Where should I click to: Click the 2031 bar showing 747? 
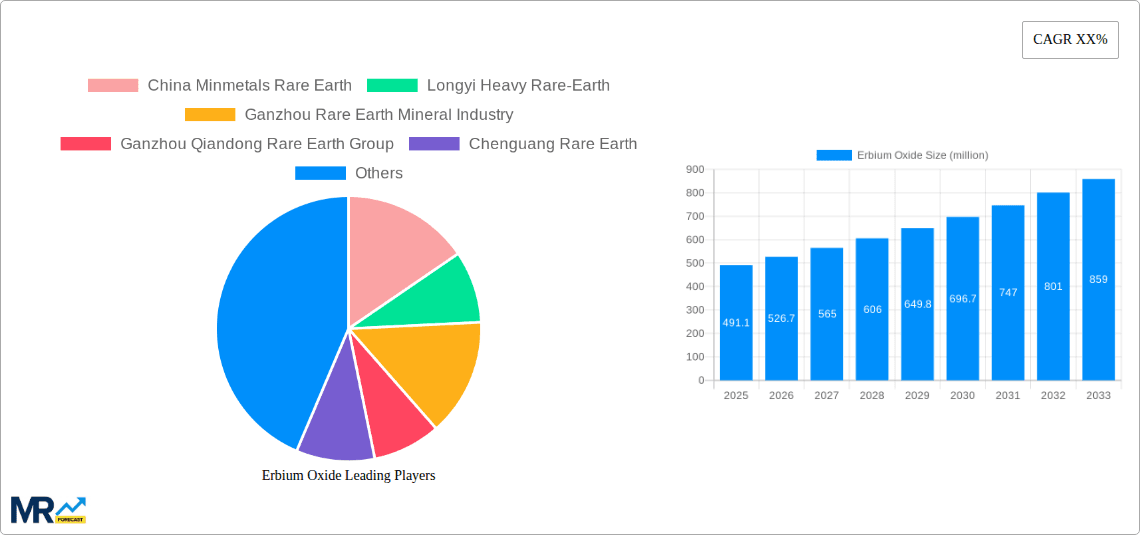[x=1008, y=293]
